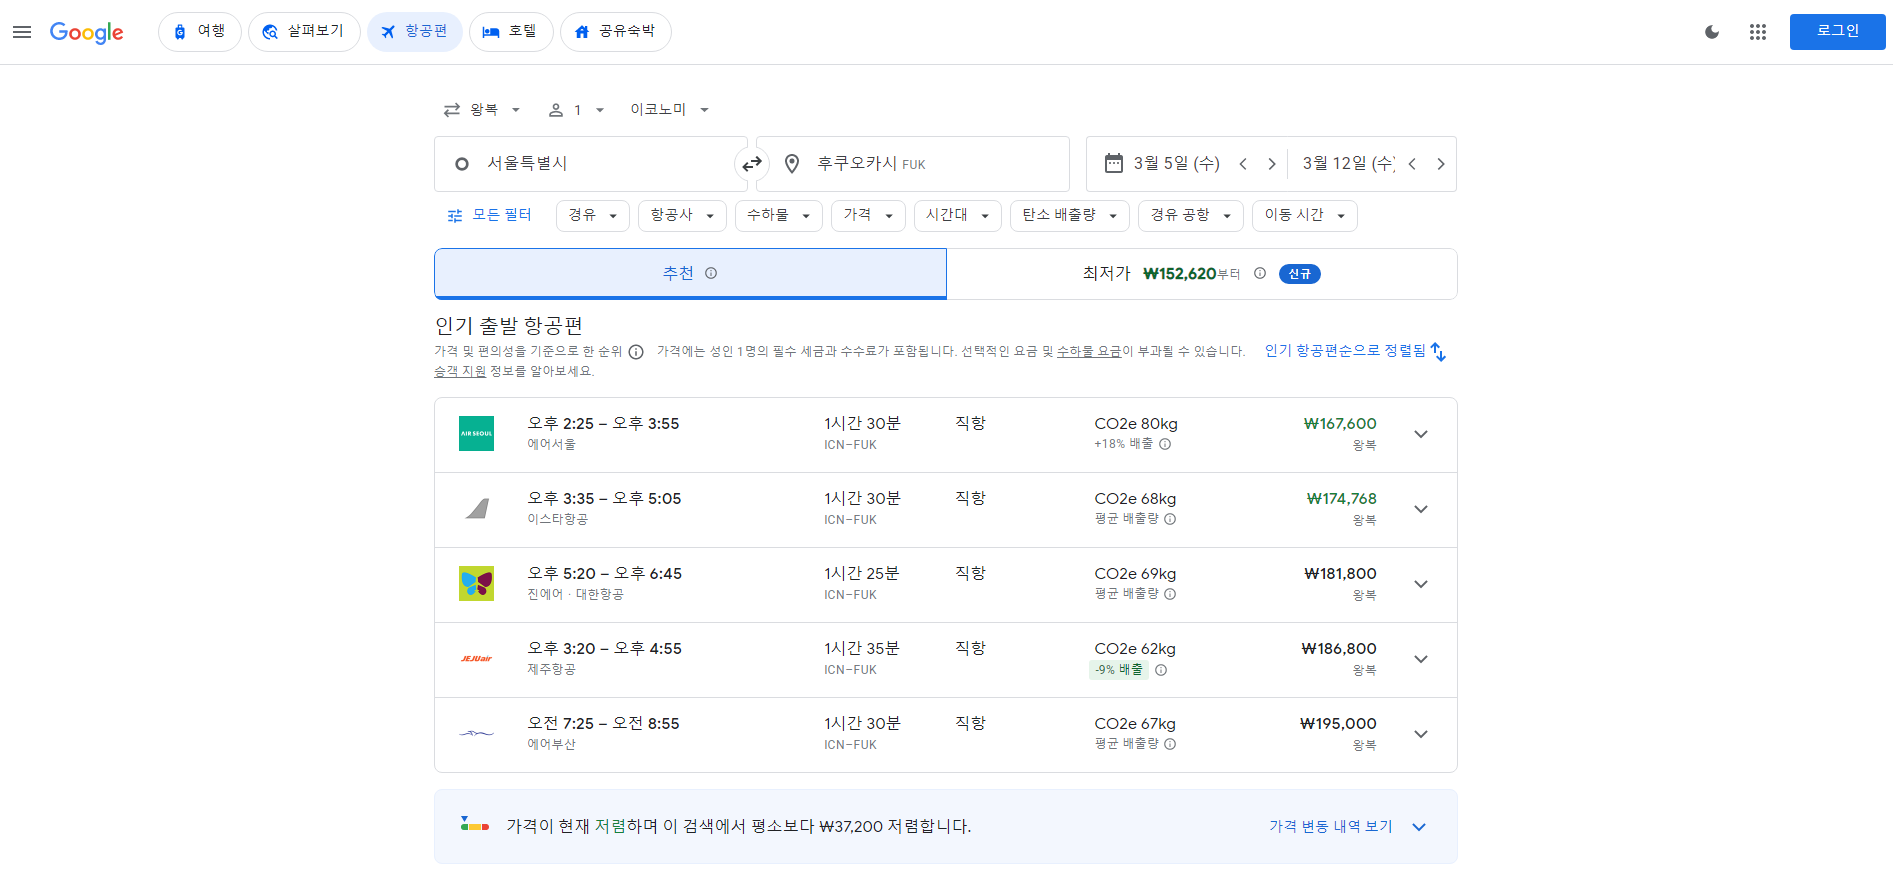This screenshot has height=872, width=1893.
Task: Open the 가격 price filter
Action: tap(868, 215)
